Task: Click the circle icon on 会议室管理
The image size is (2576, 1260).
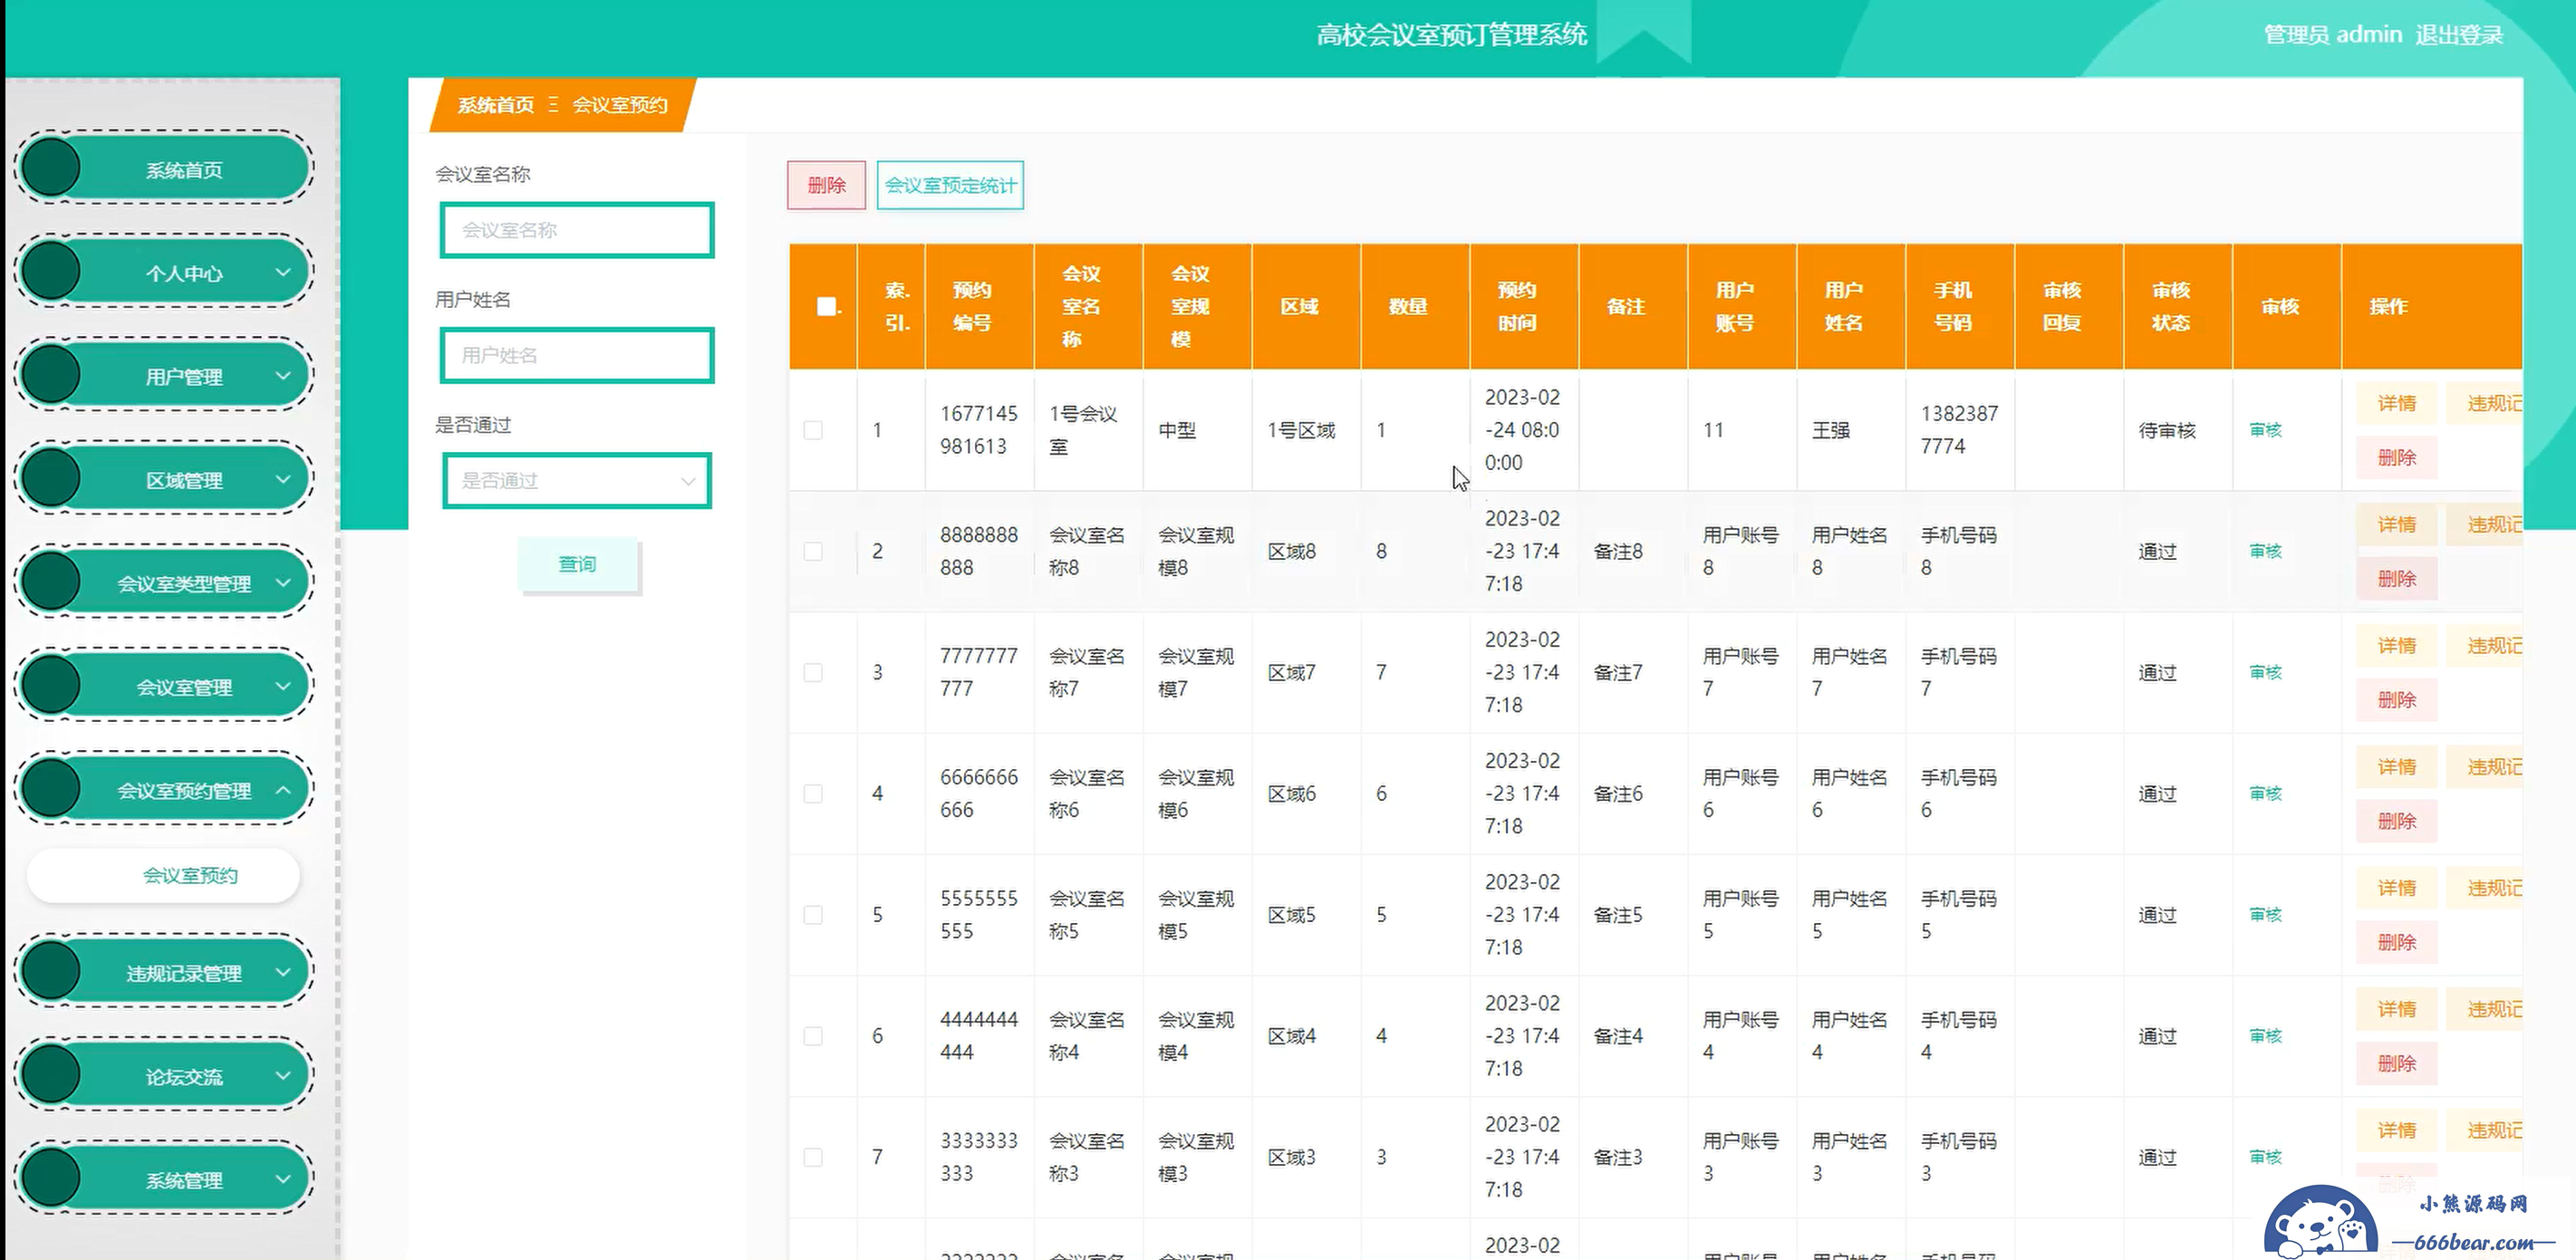Action: click(50, 684)
